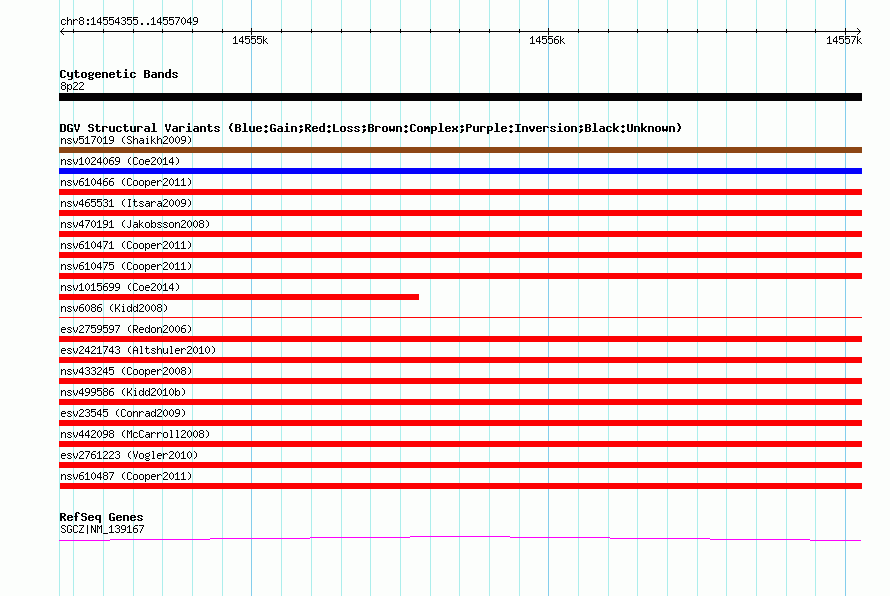Screen dimensions: 890x596
Task: Click the chr8:14554355..14557049 coordinate label
Action: [129, 22]
